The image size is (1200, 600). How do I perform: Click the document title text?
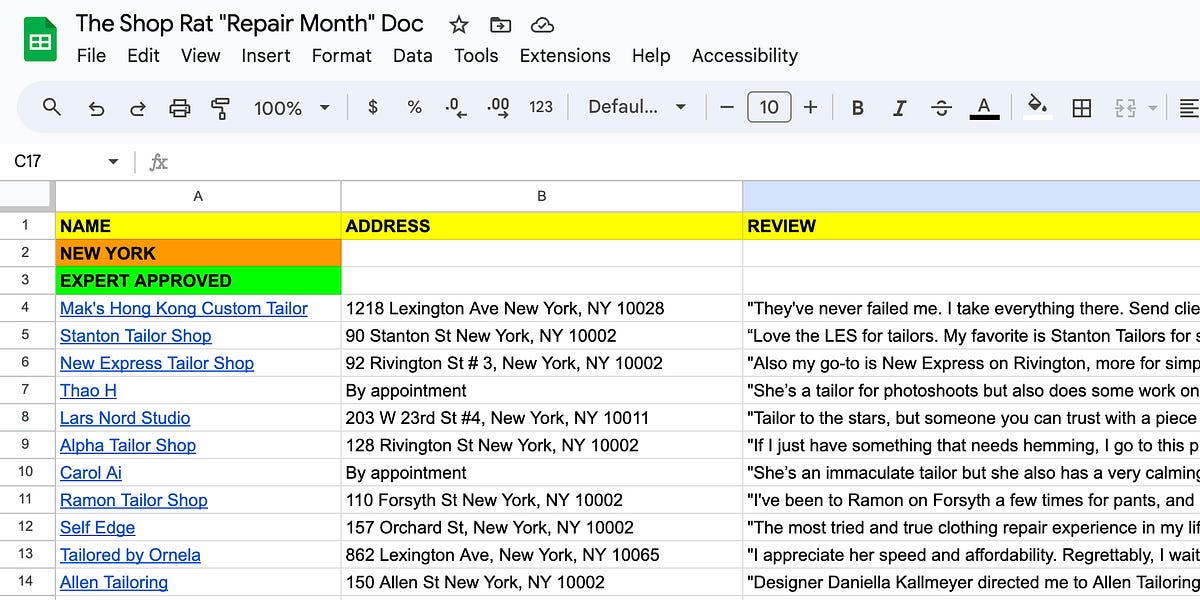point(250,23)
